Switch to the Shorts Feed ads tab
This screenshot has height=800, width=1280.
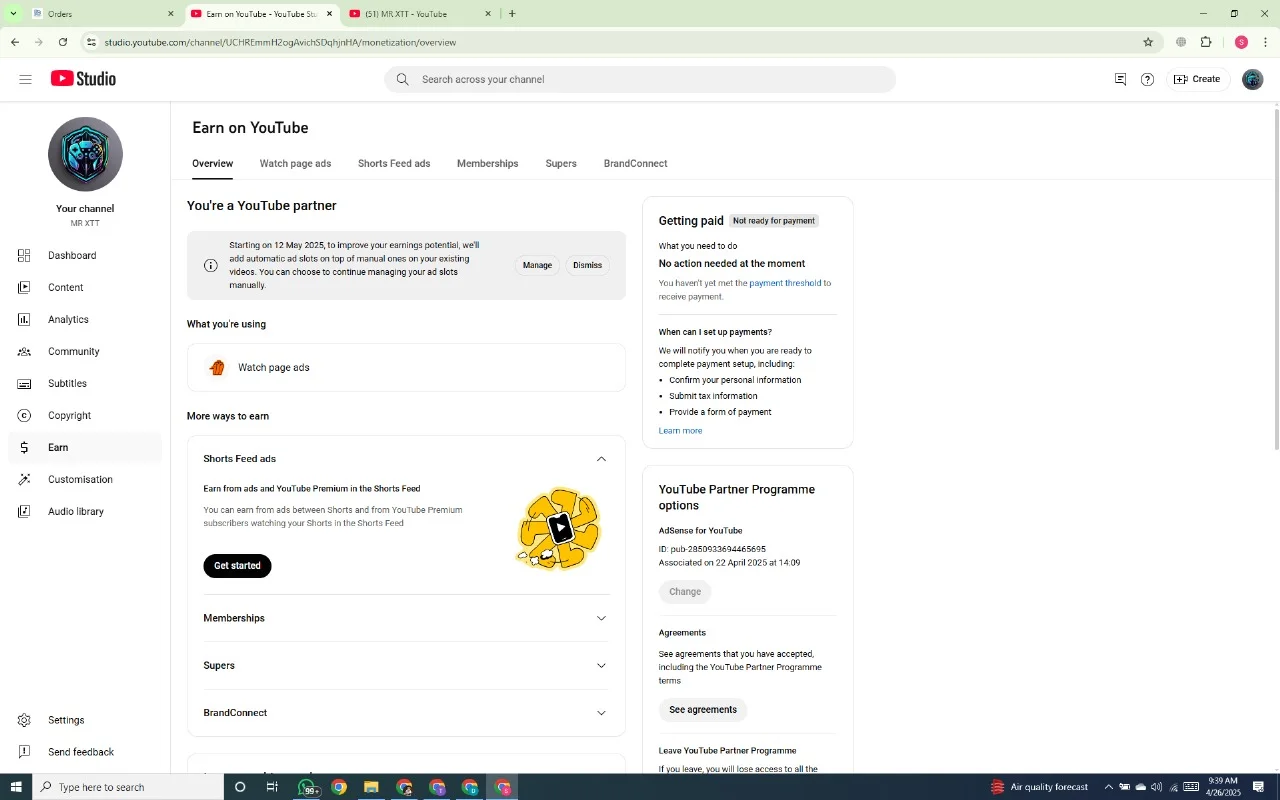click(x=394, y=164)
